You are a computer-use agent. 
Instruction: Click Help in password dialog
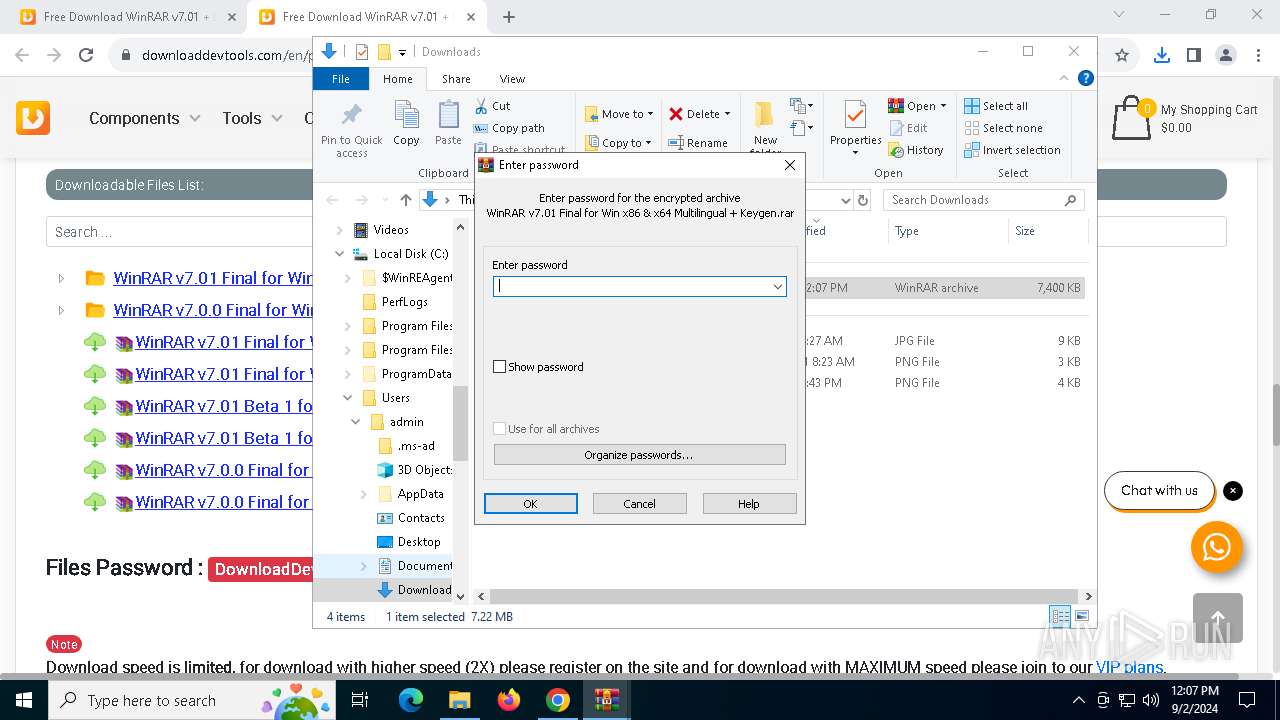click(x=749, y=504)
